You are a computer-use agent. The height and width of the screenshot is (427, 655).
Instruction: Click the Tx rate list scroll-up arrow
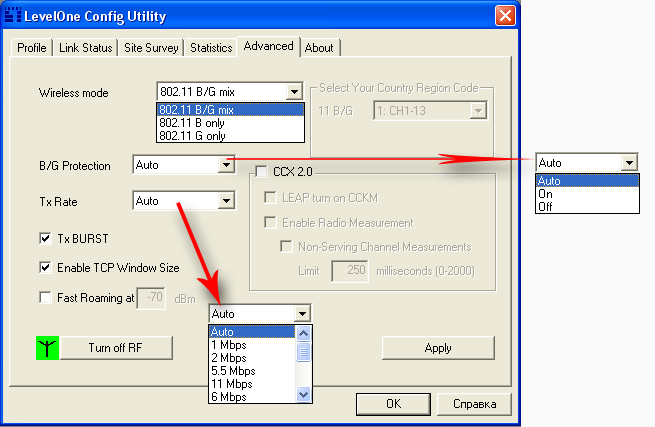click(303, 333)
